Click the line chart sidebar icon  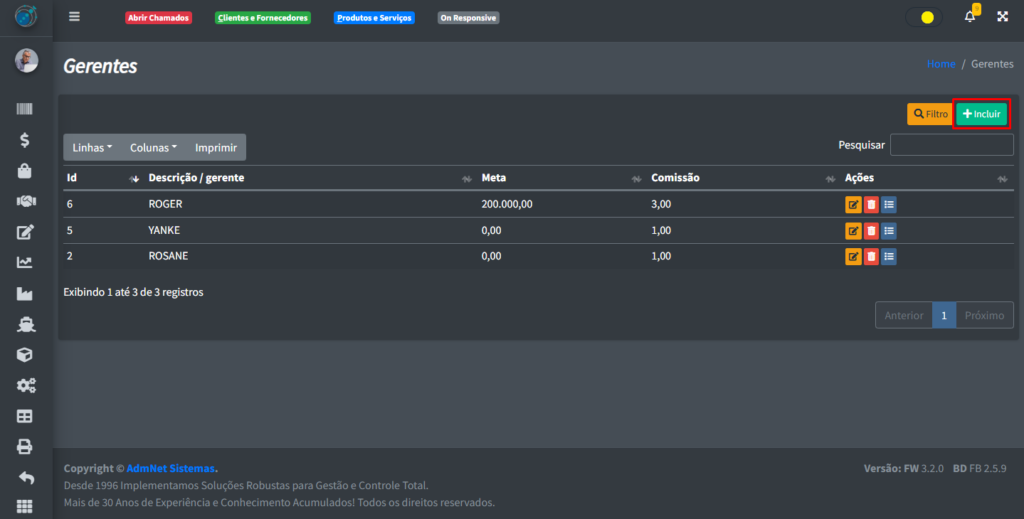[x=25, y=263]
